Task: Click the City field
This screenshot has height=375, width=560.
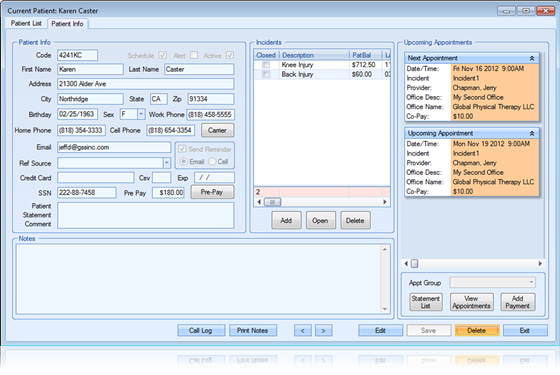Action: pos(90,99)
